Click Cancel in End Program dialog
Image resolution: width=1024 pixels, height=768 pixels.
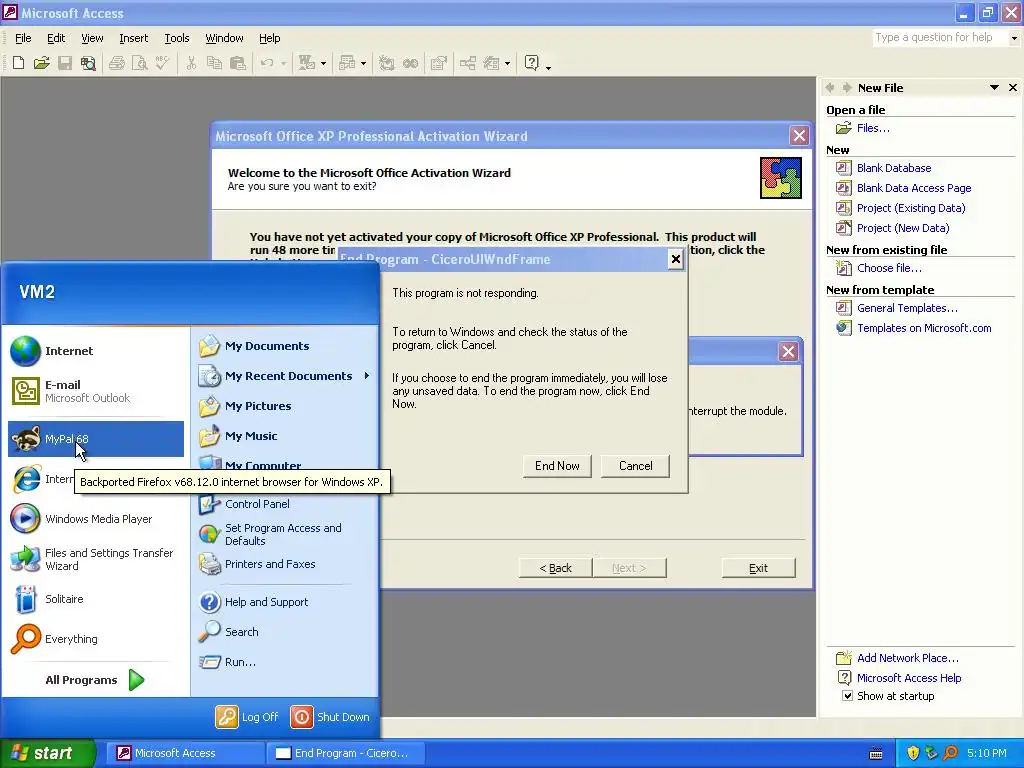pos(635,466)
